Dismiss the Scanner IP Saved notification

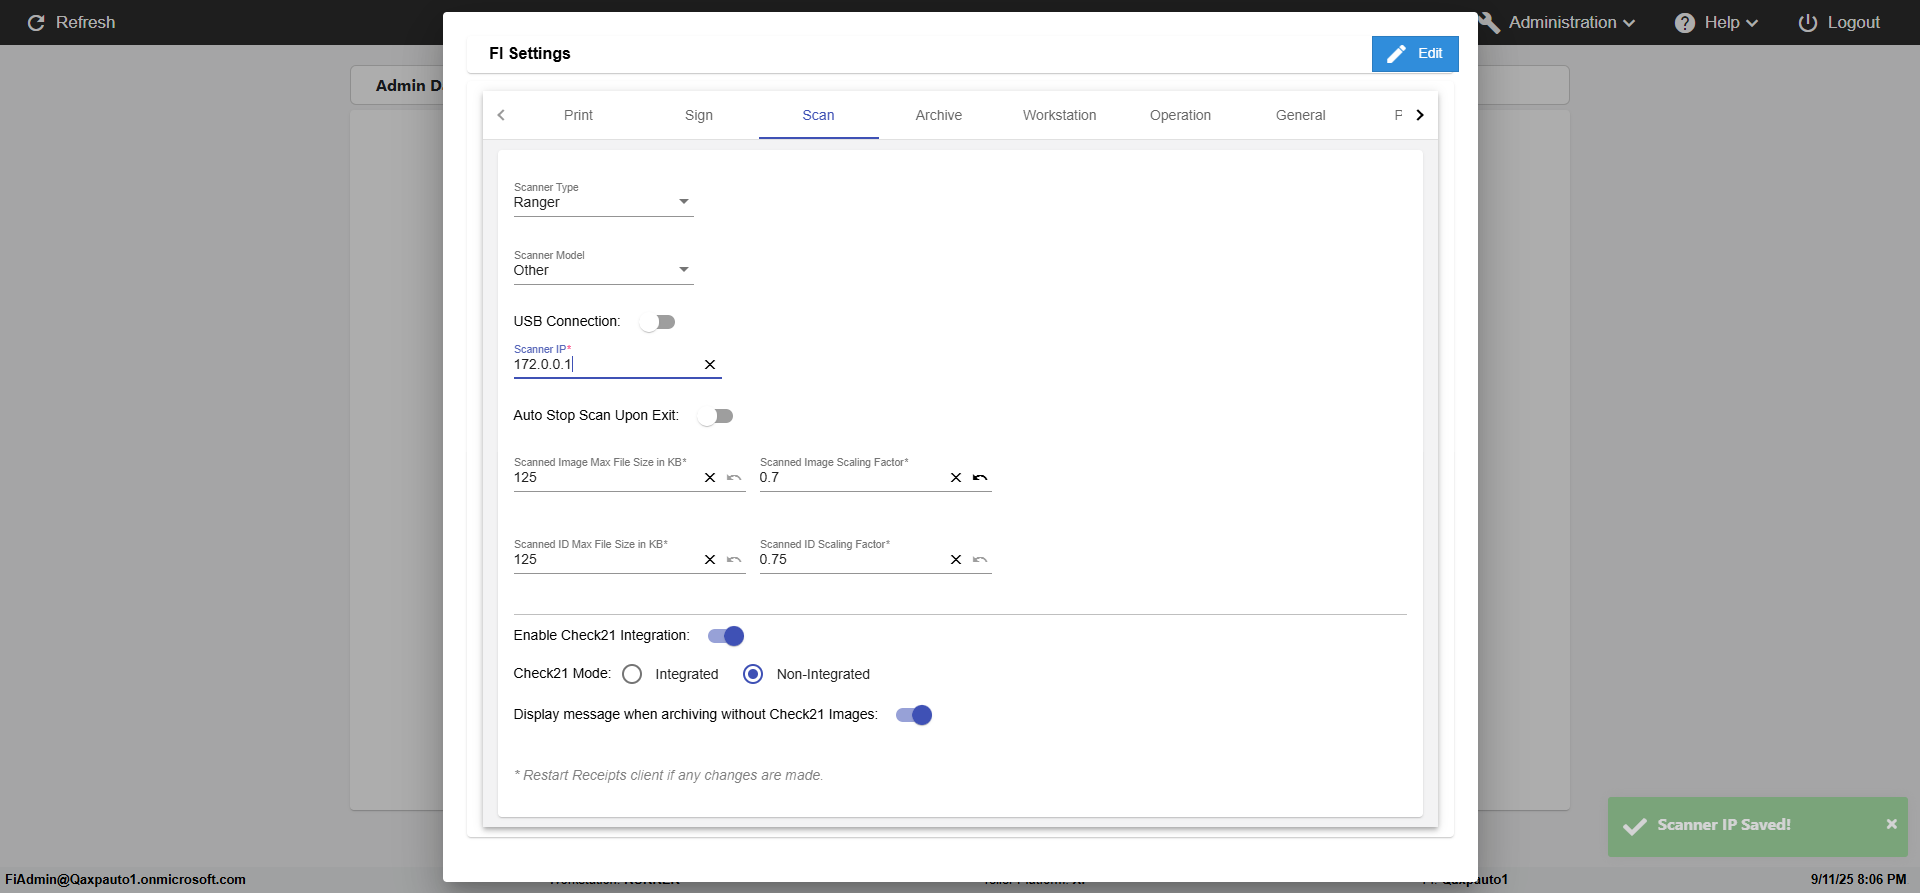(1891, 824)
